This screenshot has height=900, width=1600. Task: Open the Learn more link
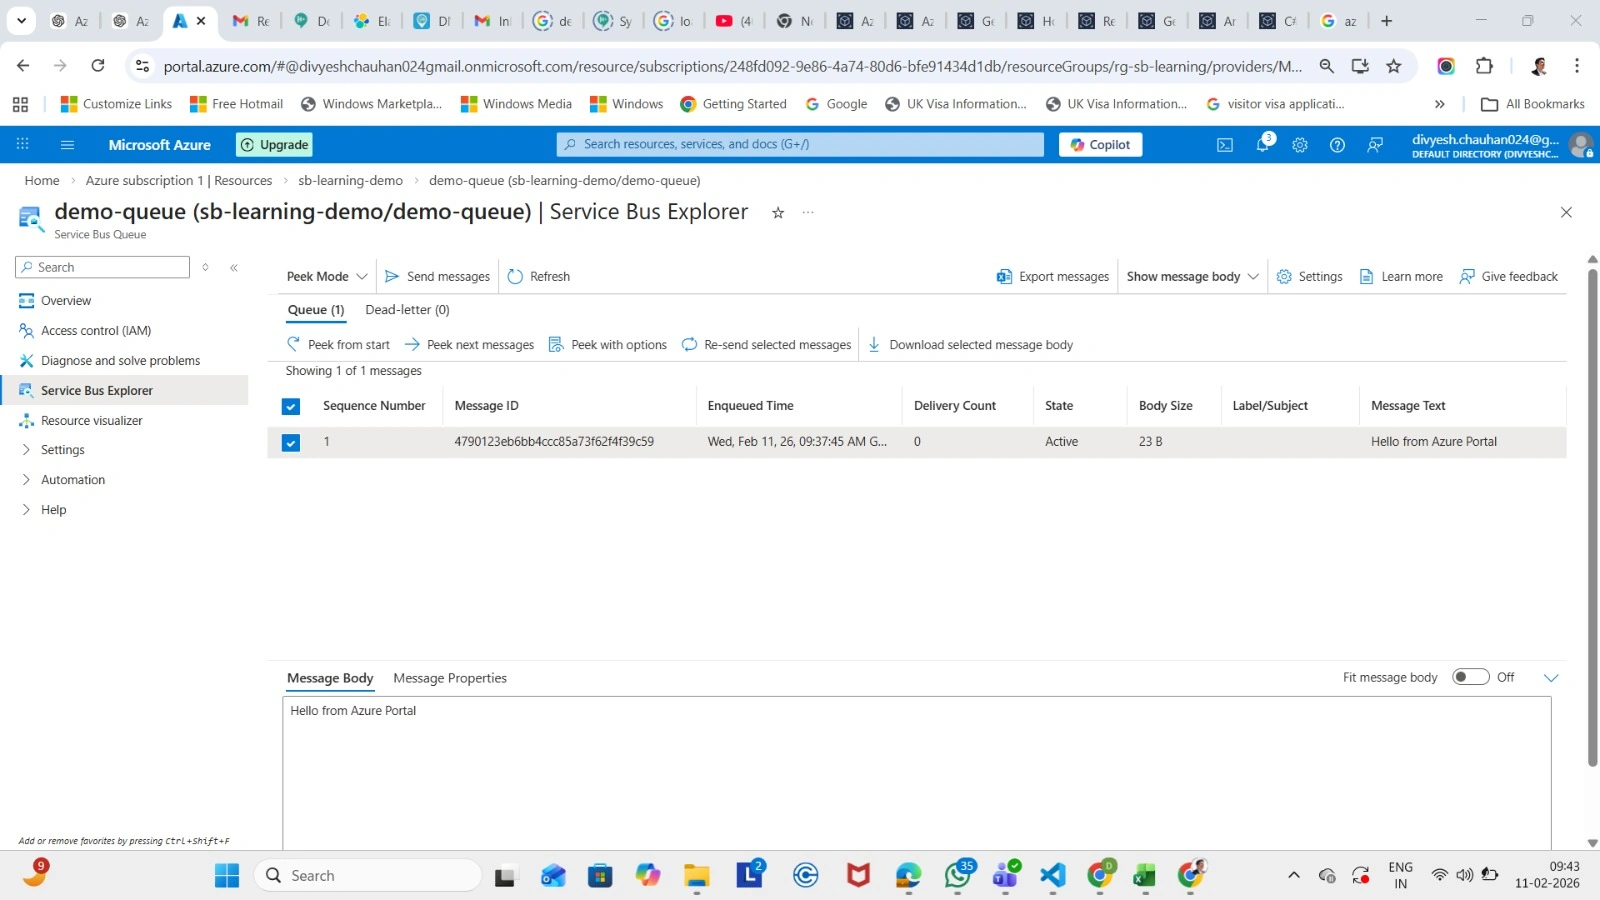click(1401, 277)
